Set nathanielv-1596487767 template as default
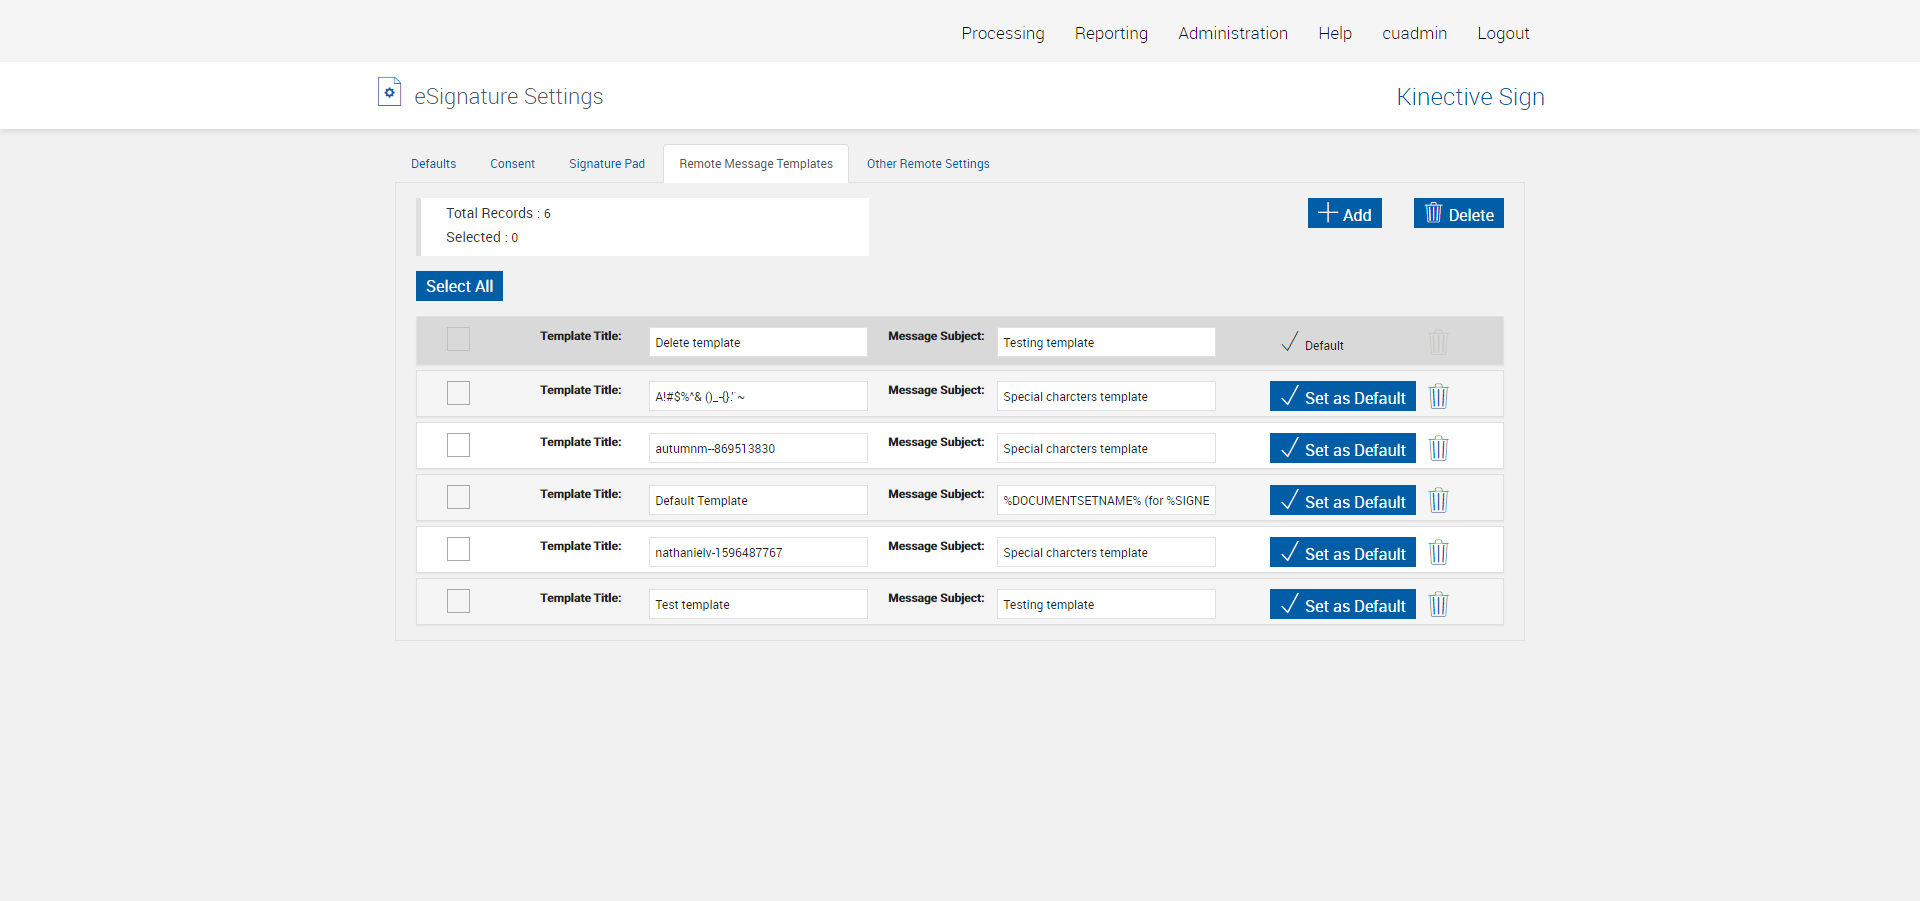The width and height of the screenshot is (1920, 901). coord(1342,553)
